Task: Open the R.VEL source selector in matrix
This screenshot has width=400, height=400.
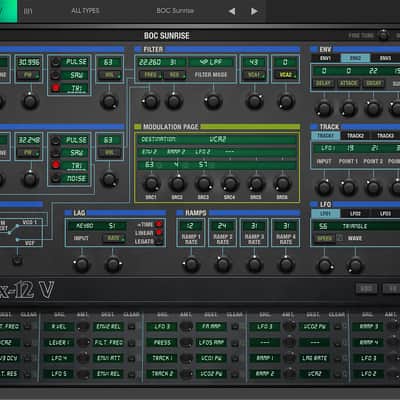Action: (x=59, y=327)
